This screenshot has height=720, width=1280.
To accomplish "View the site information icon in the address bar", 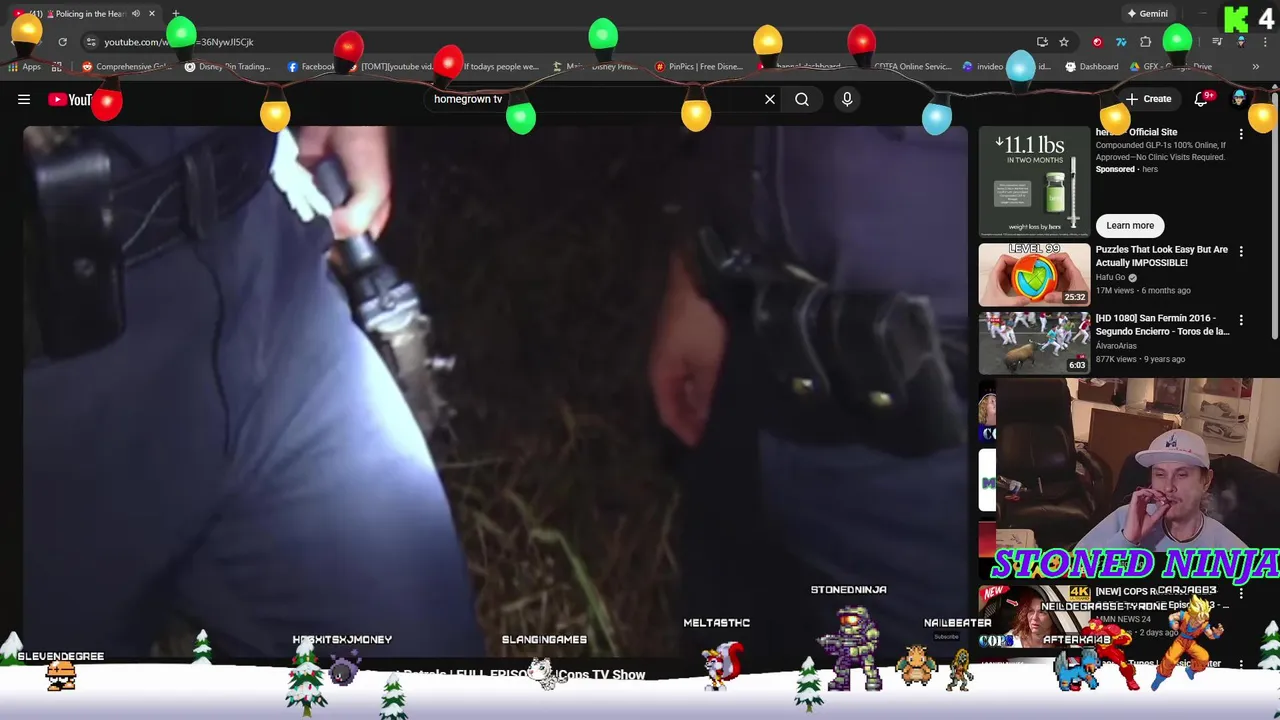I will (x=91, y=42).
